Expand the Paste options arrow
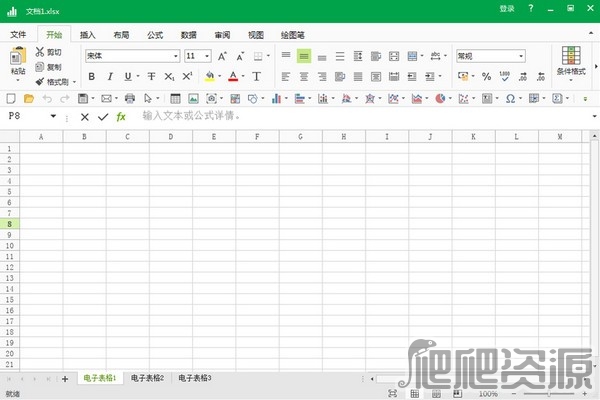 18,80
